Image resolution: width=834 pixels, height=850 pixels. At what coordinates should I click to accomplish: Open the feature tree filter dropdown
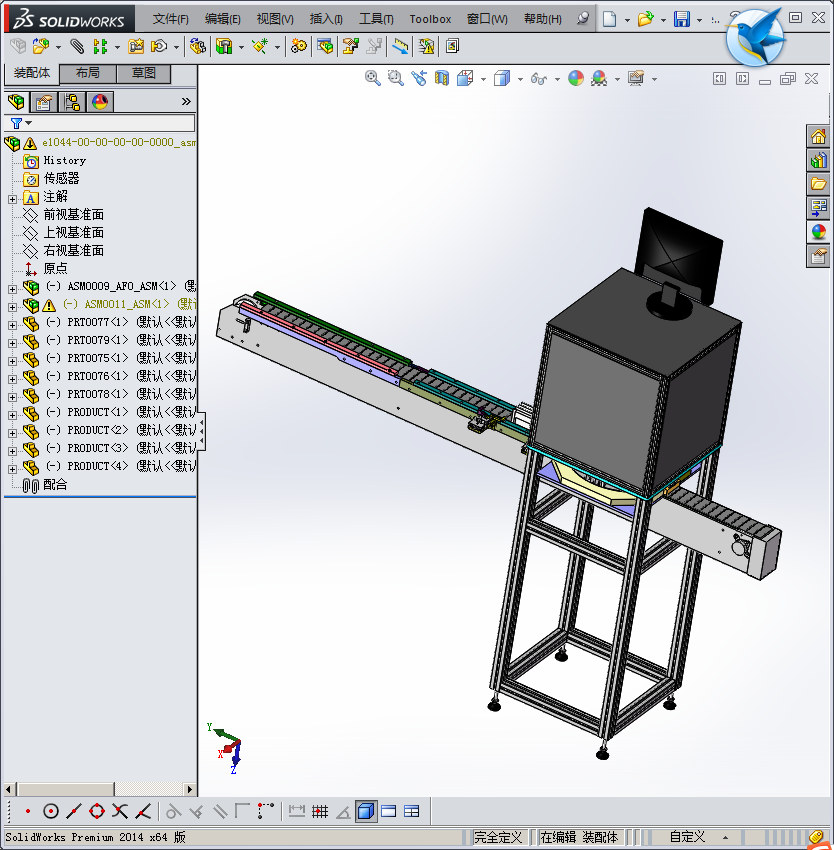(29, 123)
